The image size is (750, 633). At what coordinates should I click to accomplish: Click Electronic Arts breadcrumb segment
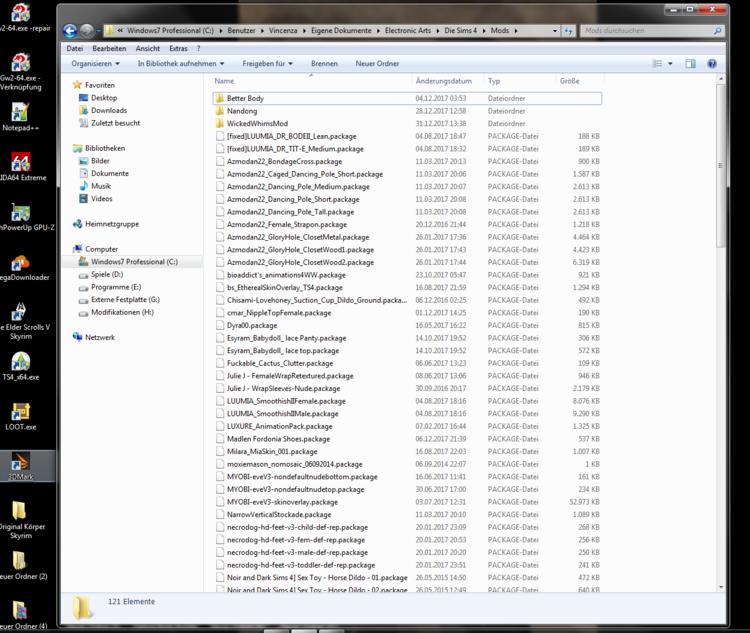click(x=408, y=31)
